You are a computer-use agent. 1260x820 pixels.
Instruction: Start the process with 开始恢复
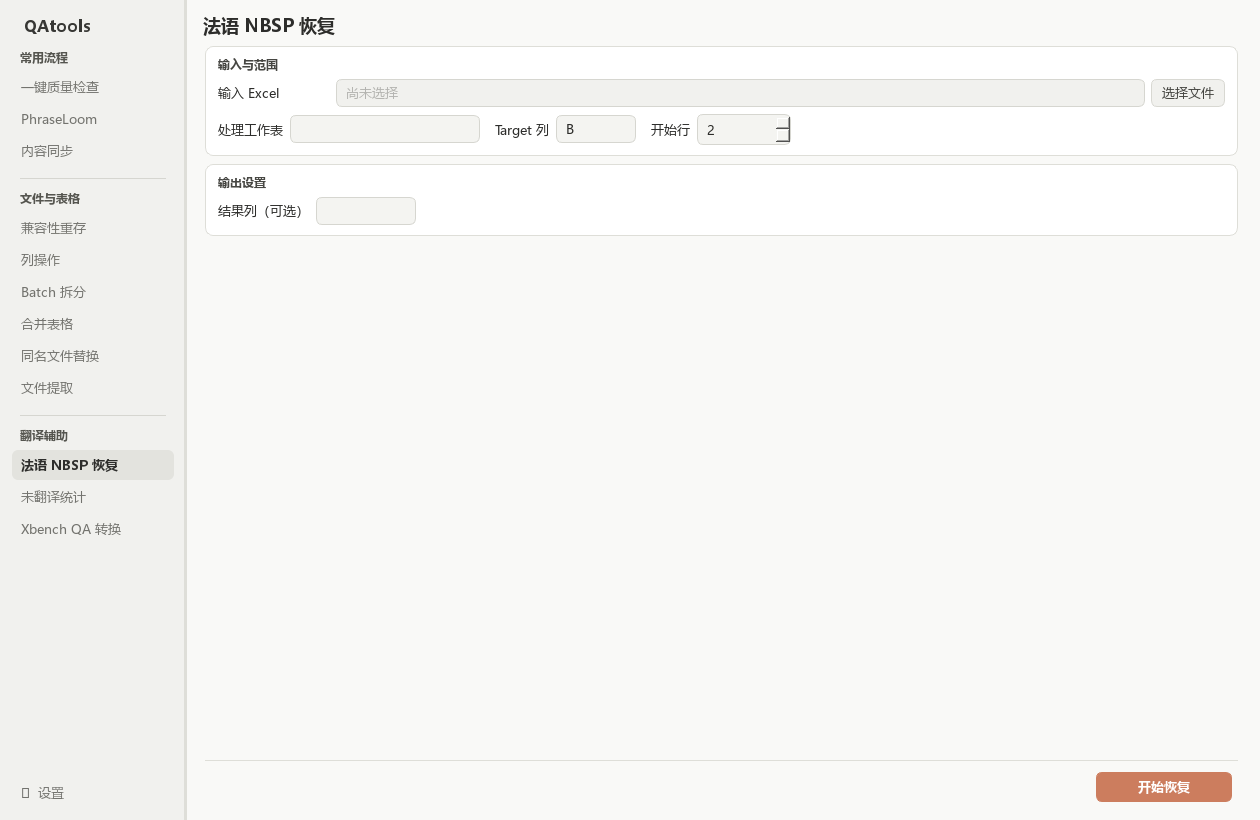point(1164,787)
